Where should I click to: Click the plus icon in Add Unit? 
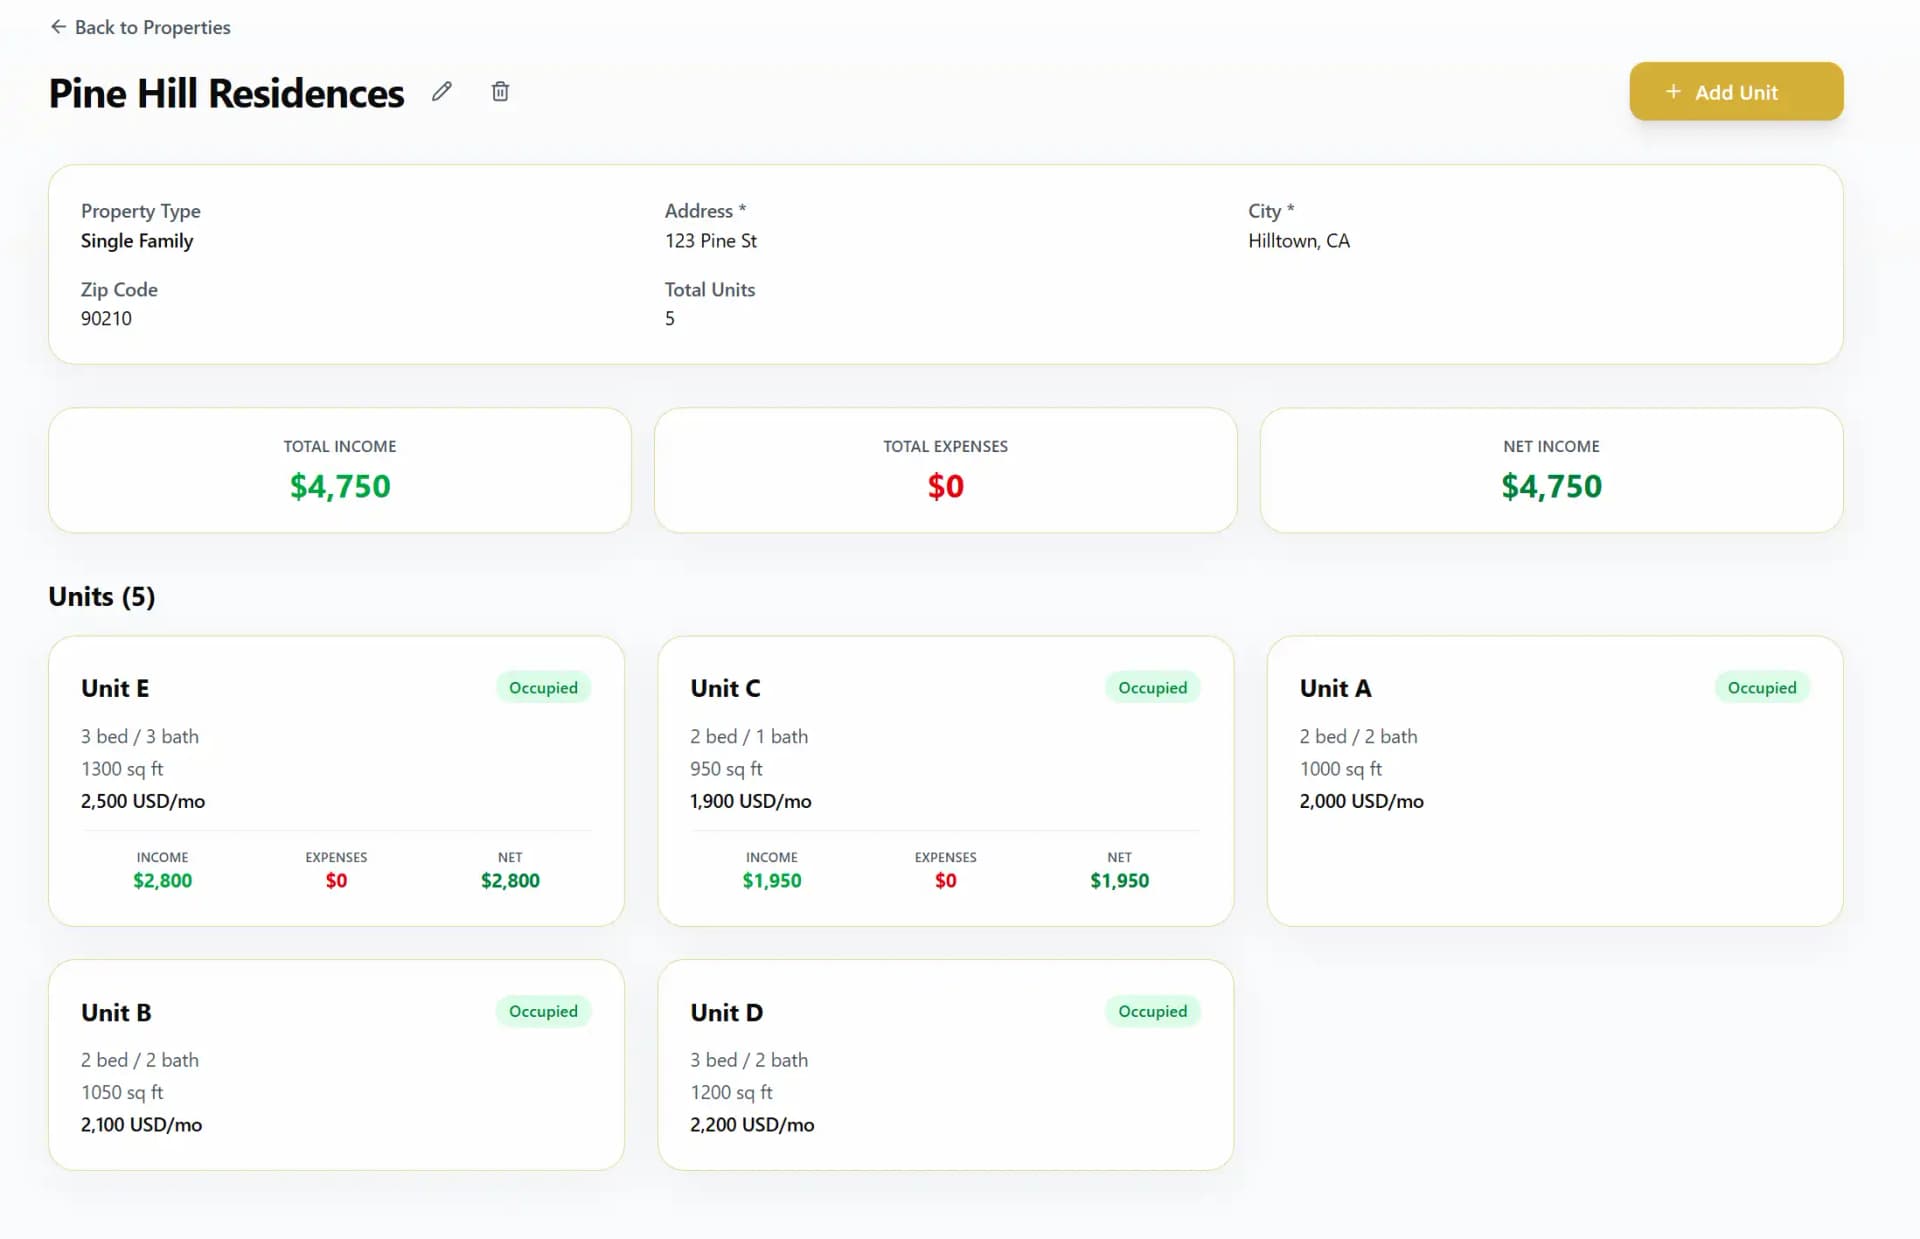tap(1673, 92)
